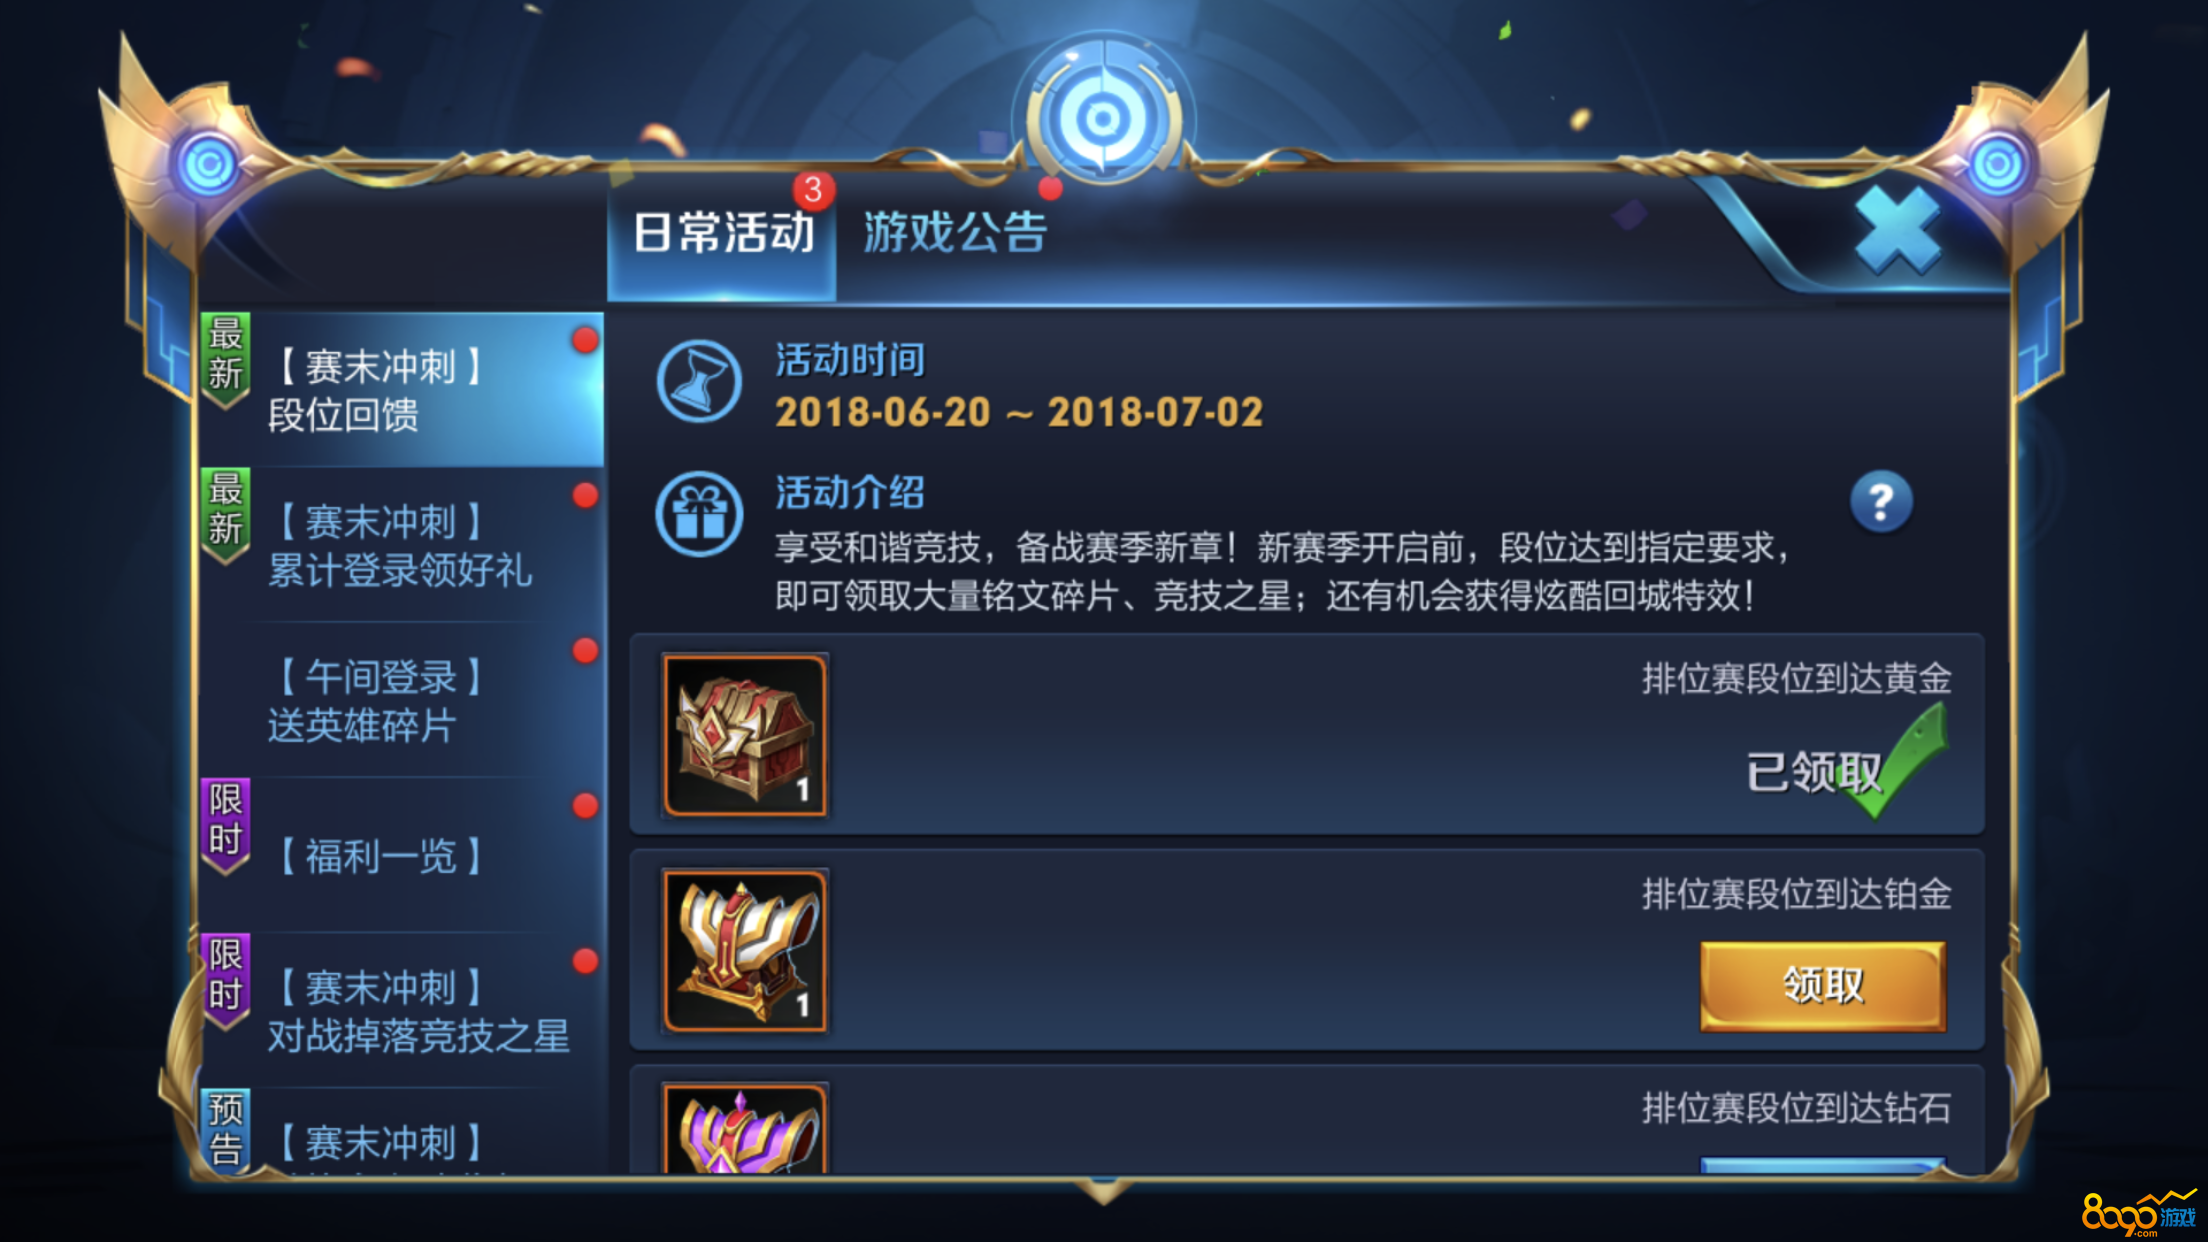Click the partially visible diamond reward button
The height and width of the screenshot is (1242, 2208).
click(x=1823, y=1166)
